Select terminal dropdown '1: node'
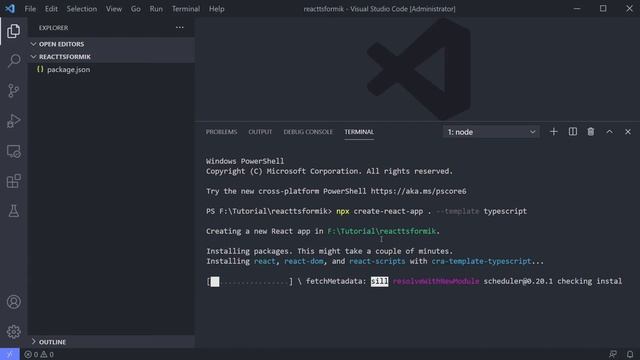Viewport: 640px width, 360px height. pyautogui.click(x=491, y=132)
